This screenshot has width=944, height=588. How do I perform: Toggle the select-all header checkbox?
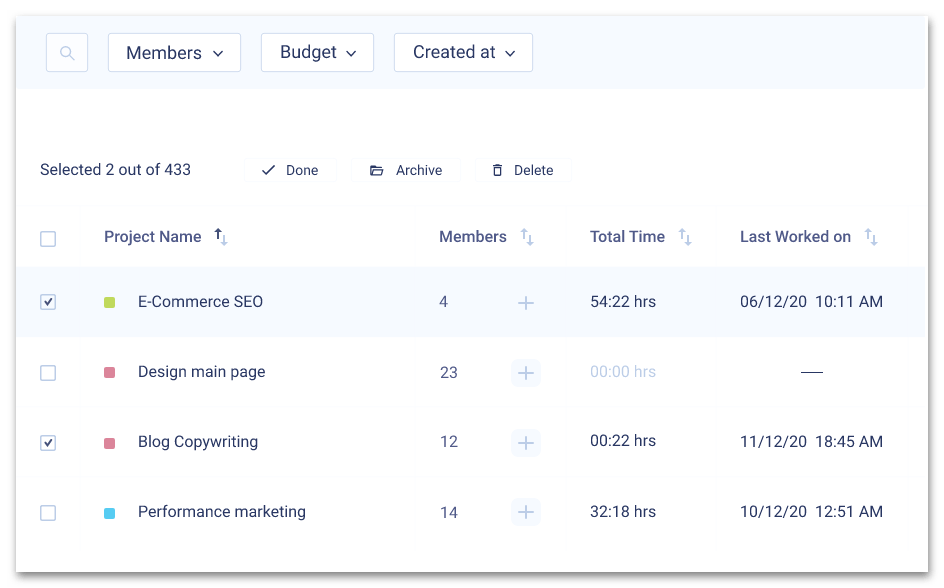click(48, 239)
